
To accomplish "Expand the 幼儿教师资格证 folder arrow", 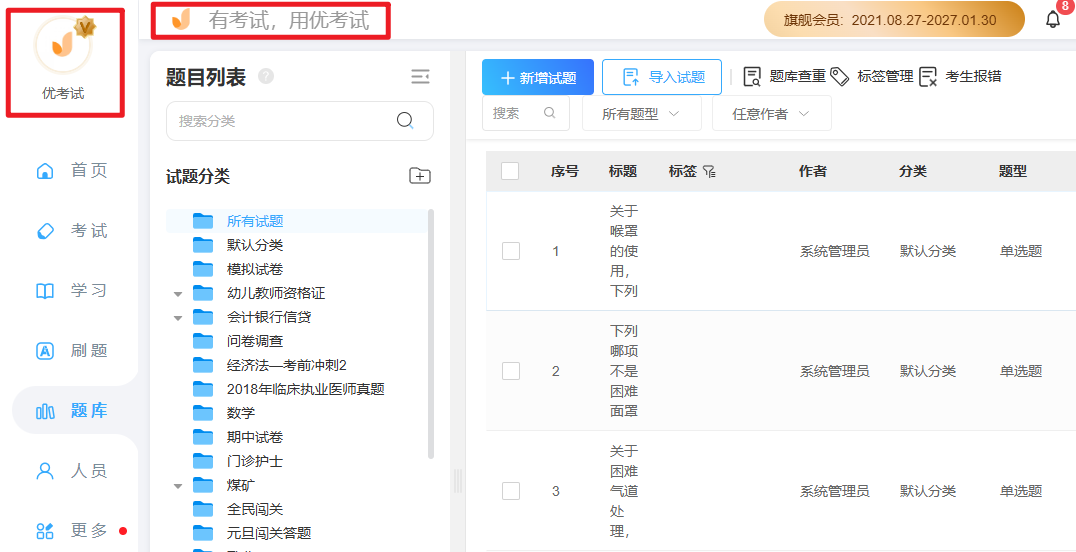I will click(178, 294).
